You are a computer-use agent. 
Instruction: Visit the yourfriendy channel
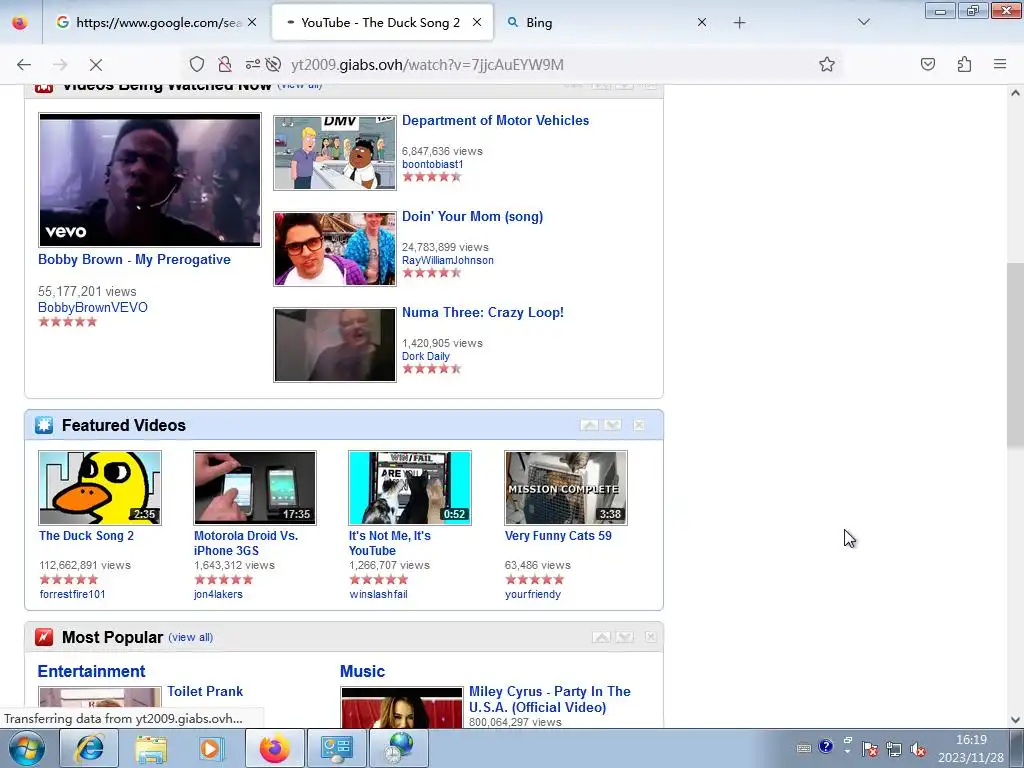pos(533,594)
